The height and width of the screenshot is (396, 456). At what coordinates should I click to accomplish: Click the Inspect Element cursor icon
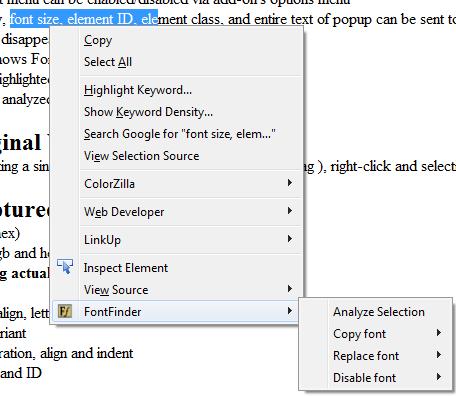65,266
